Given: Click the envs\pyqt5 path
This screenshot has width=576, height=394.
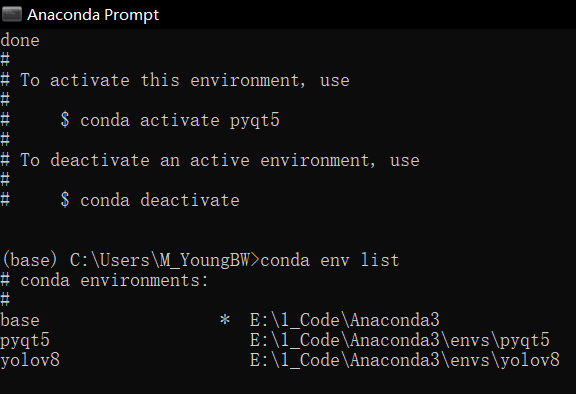Looking at the screenshot, I should coord(400,340).
